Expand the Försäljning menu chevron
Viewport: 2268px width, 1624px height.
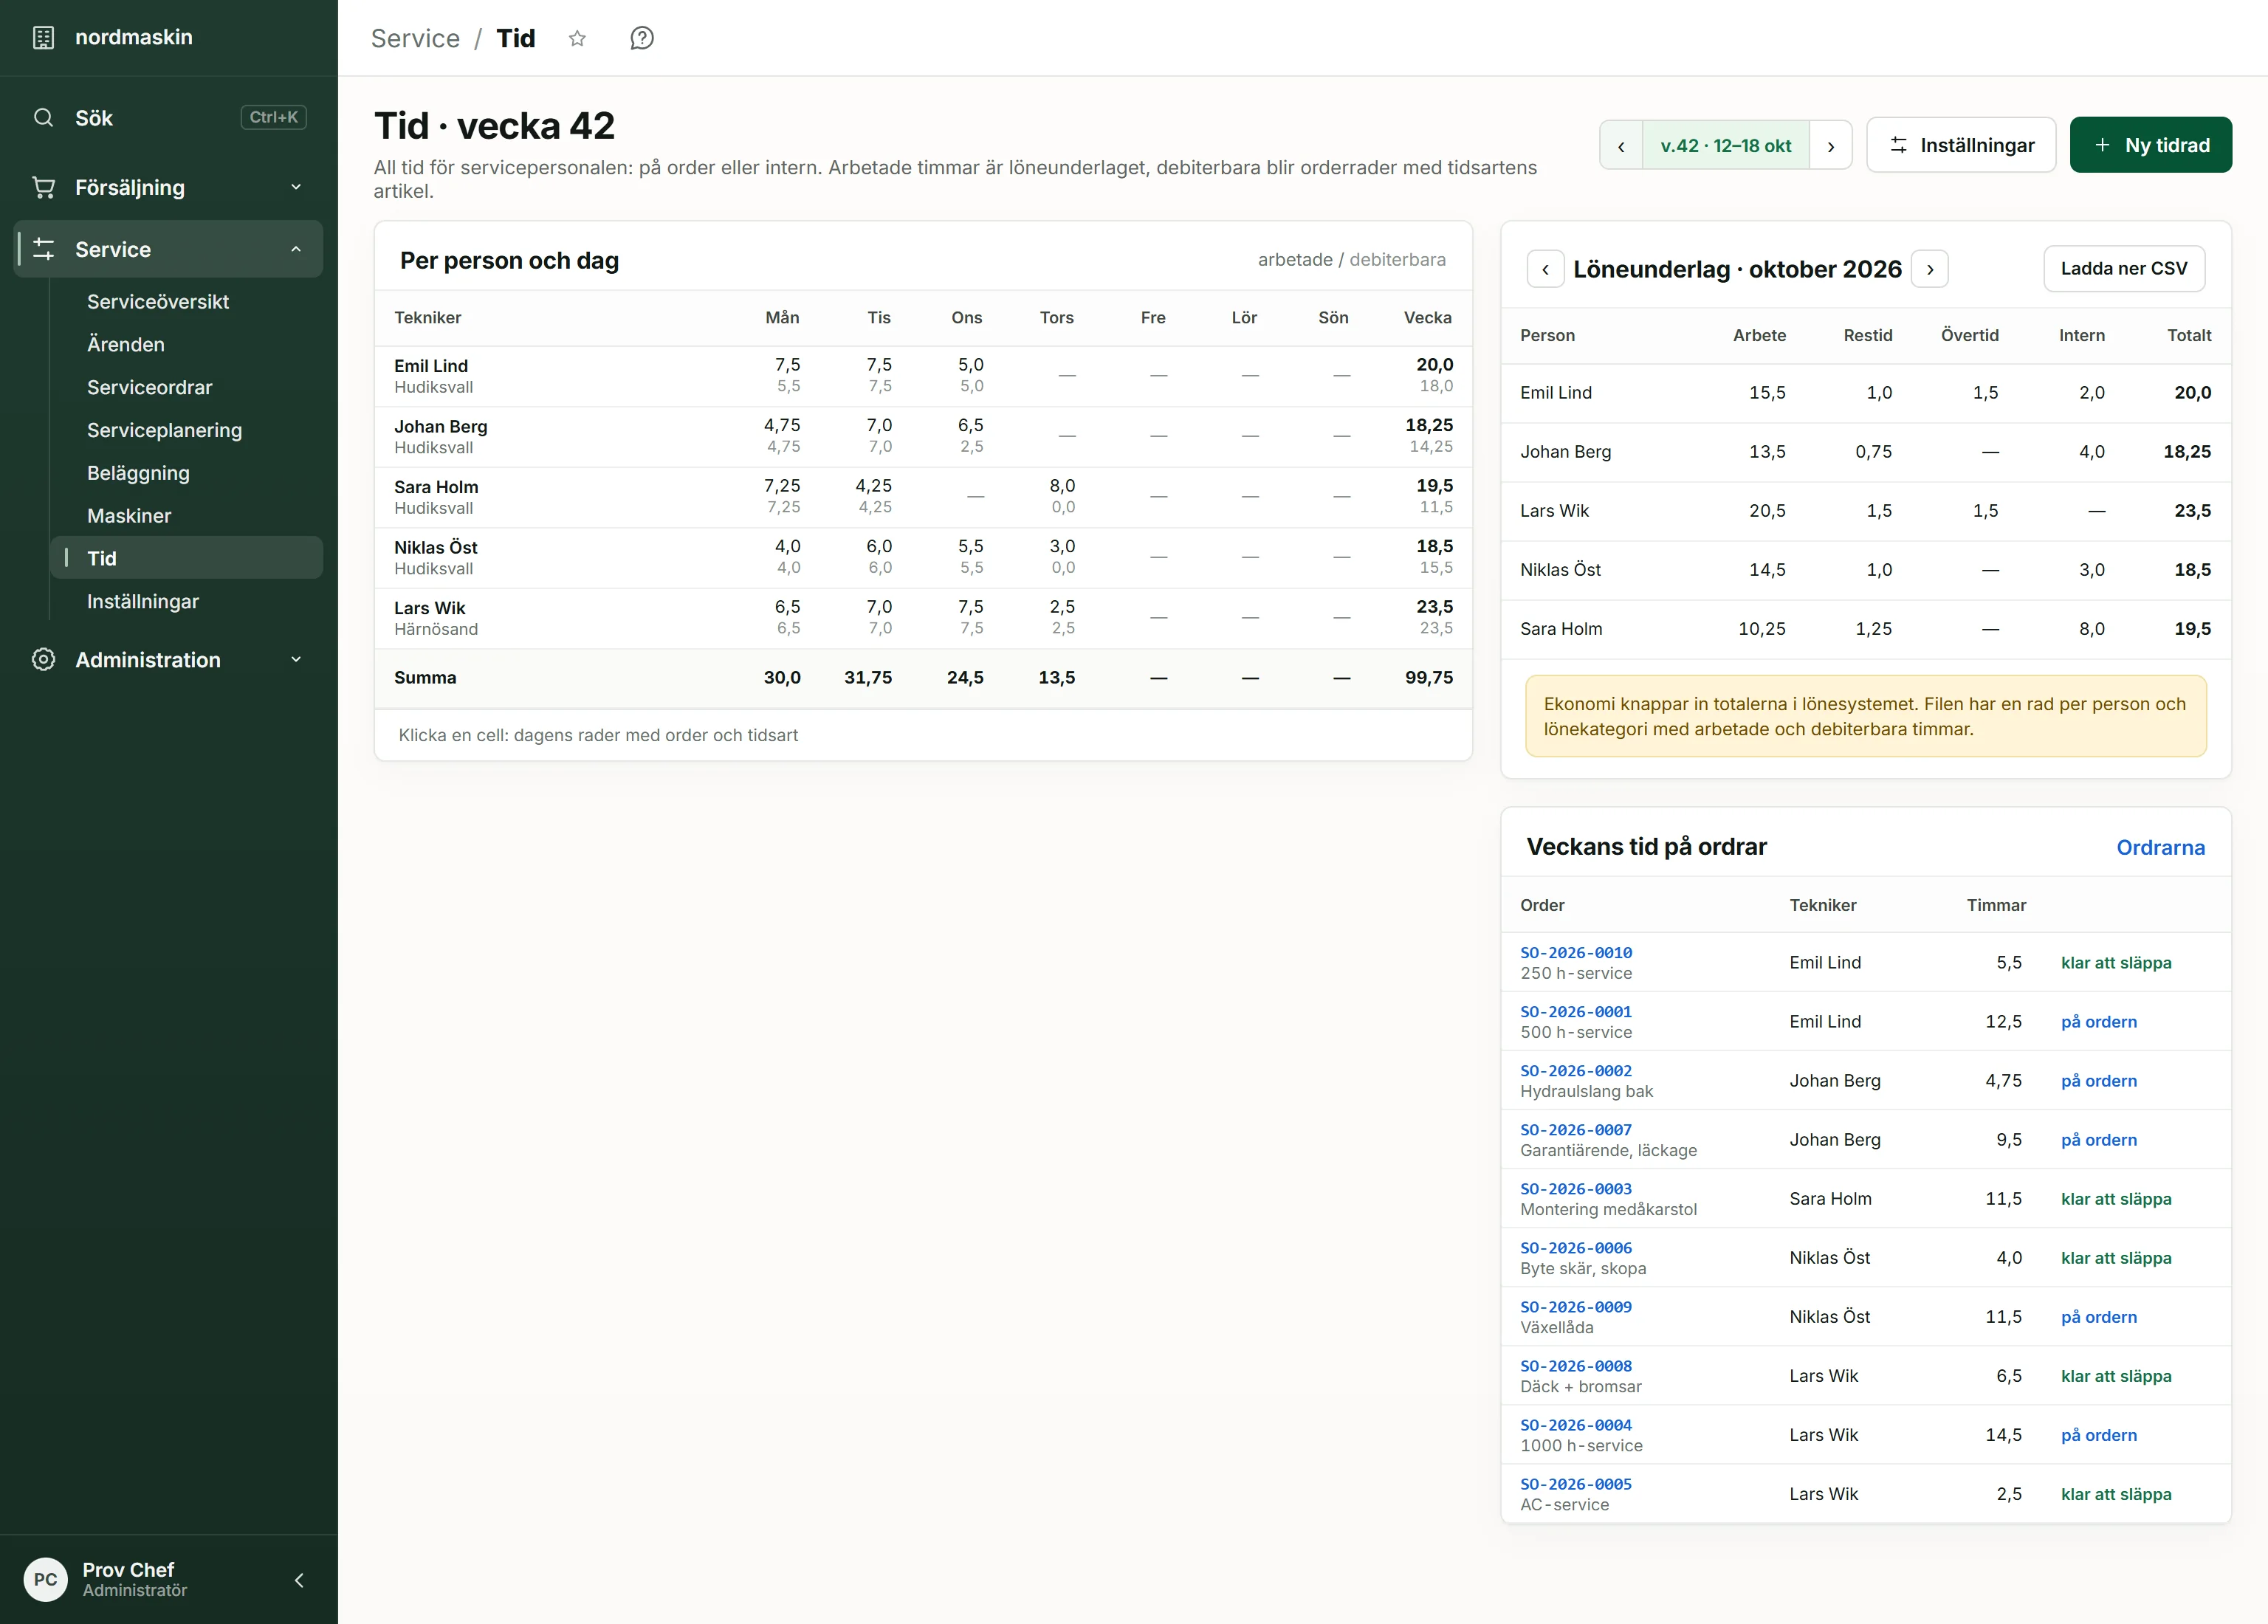coord(296,187)
